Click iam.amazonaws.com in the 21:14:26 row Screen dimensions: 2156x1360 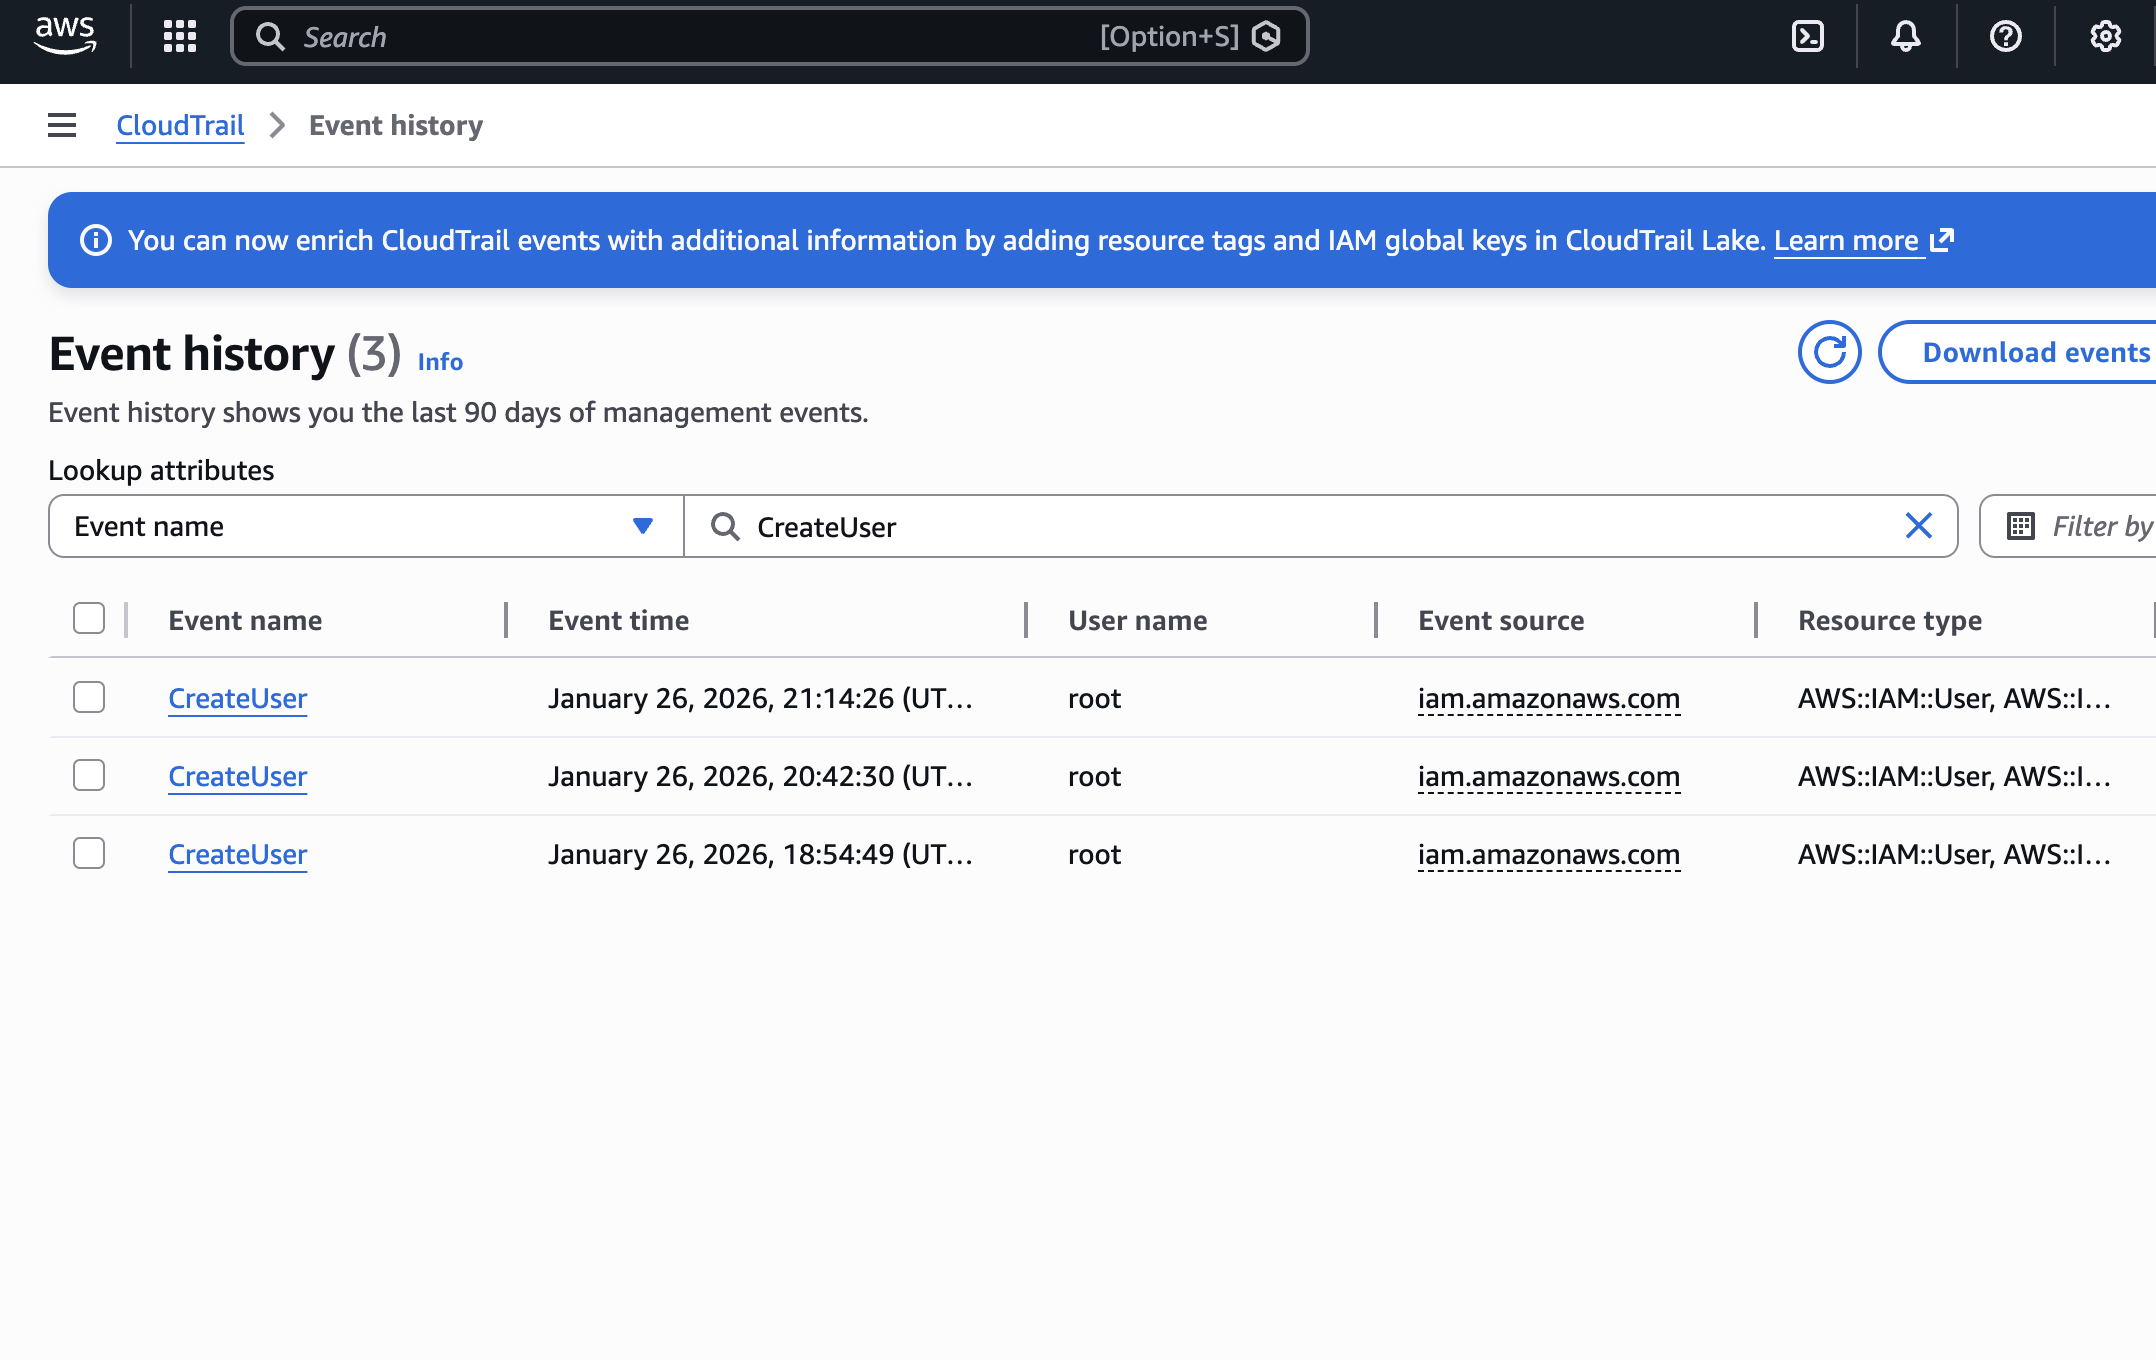[1549, 698]
